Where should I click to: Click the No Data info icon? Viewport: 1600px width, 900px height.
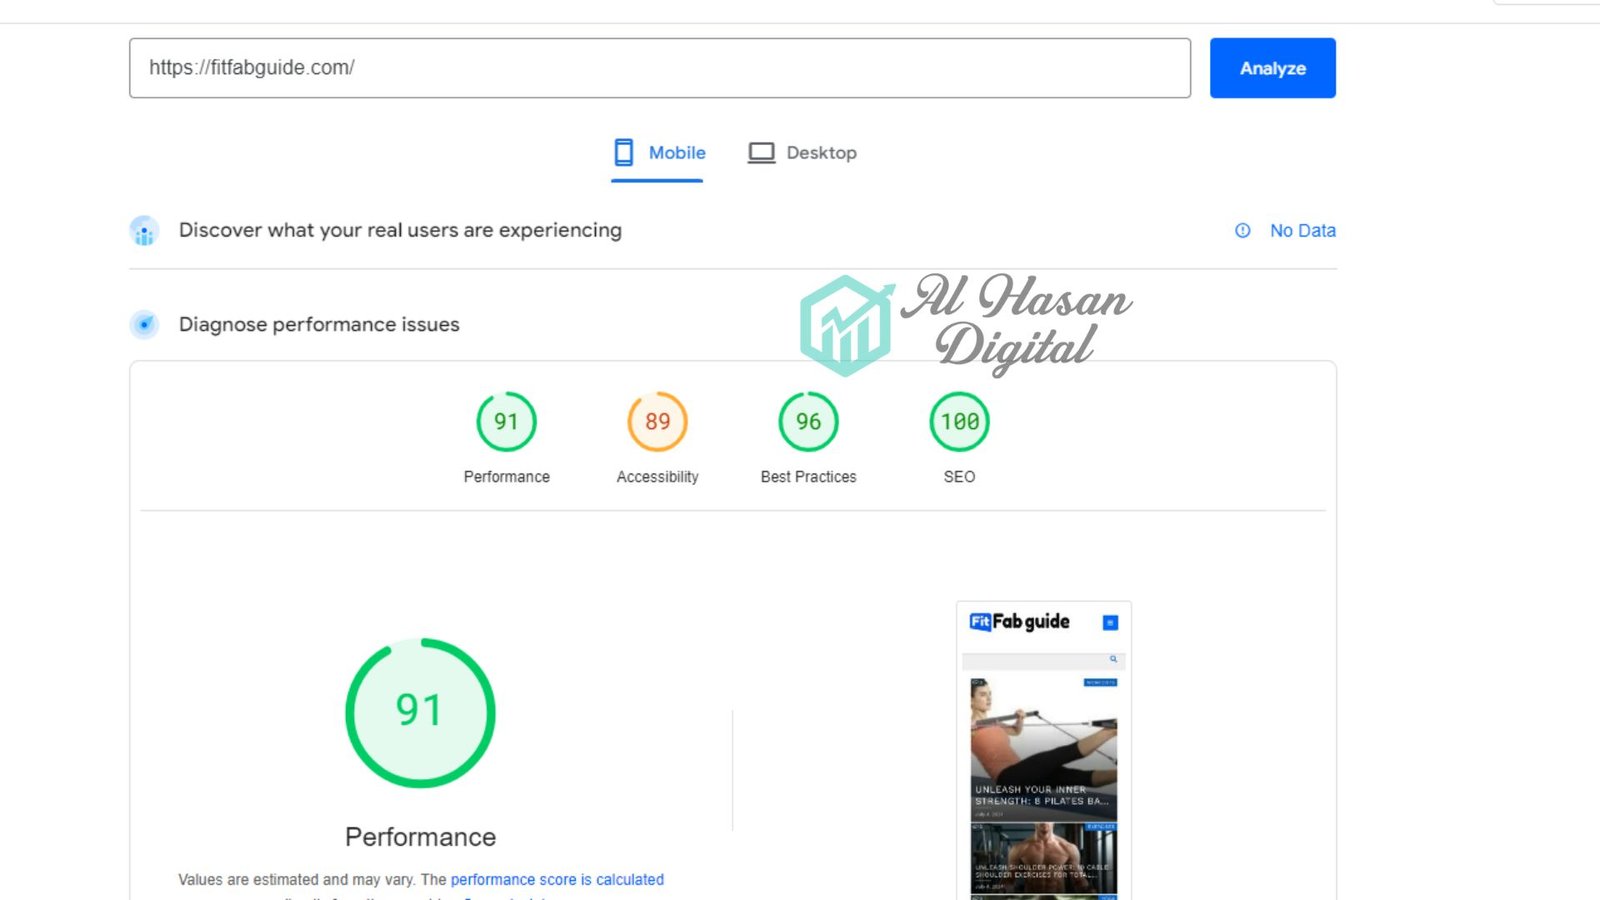(1242, 230)
